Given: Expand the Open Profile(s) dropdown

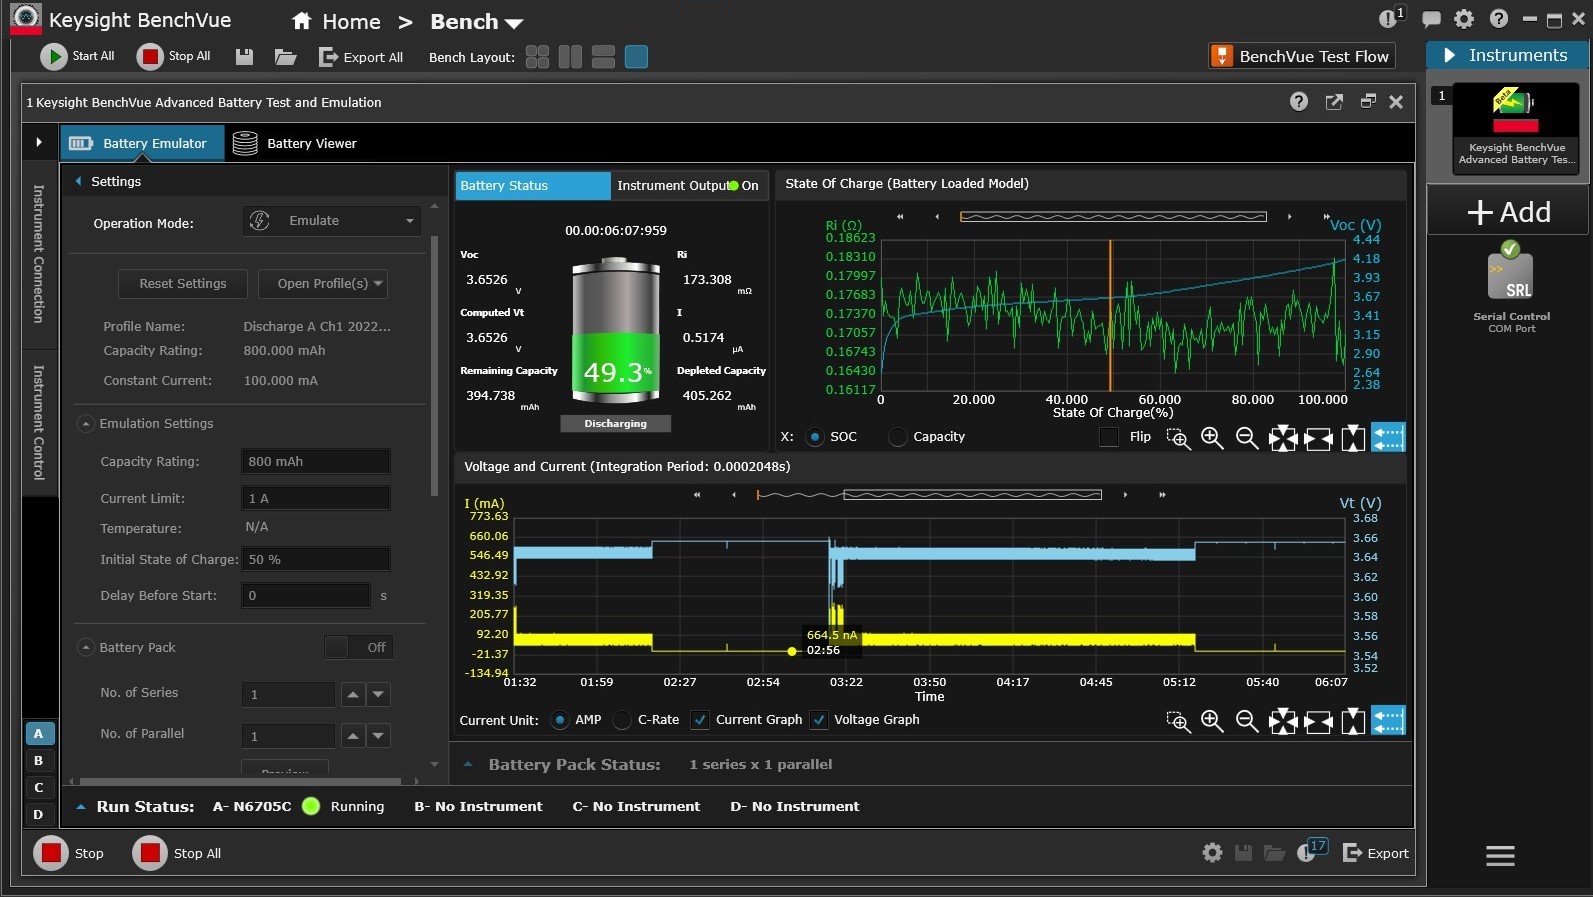Looking at the screenshot, I should click(323, 284).
